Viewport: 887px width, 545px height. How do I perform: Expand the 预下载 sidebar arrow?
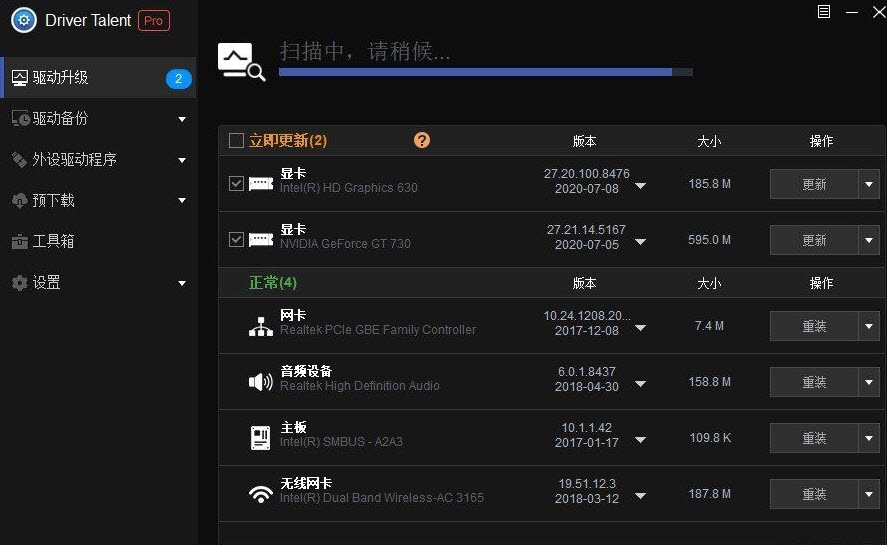pyautogui.click(x=182, y=200)
